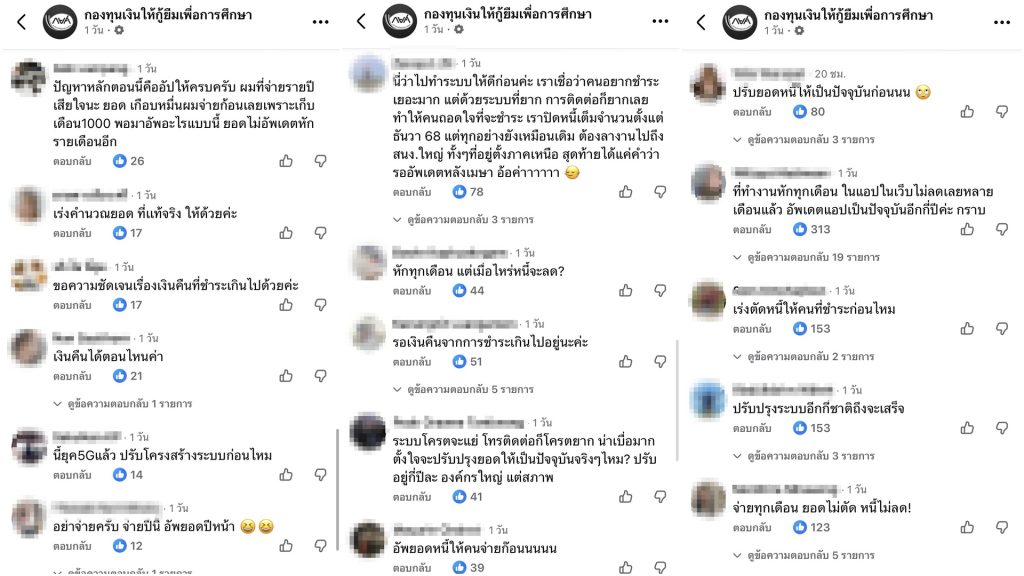Viewport: 1024px width, 576px height.
Task: Thumbs-down the comment with 313 likes
Action: 1001,229
